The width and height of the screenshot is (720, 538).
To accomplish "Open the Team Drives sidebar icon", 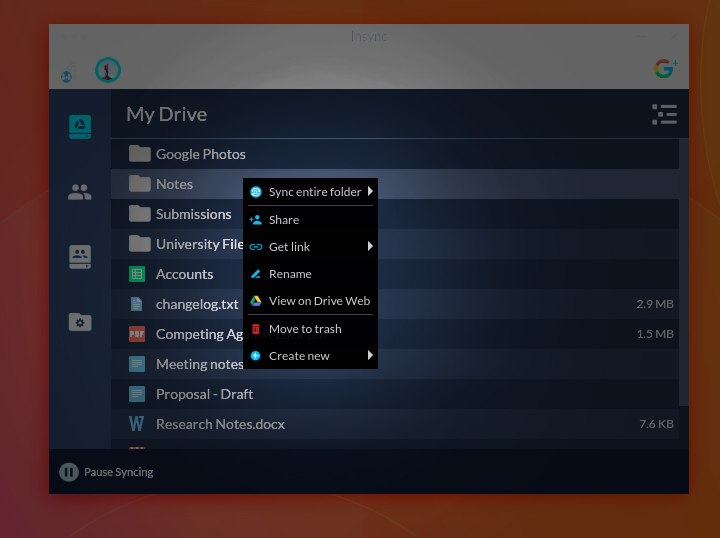I will (x=80, y=257).
